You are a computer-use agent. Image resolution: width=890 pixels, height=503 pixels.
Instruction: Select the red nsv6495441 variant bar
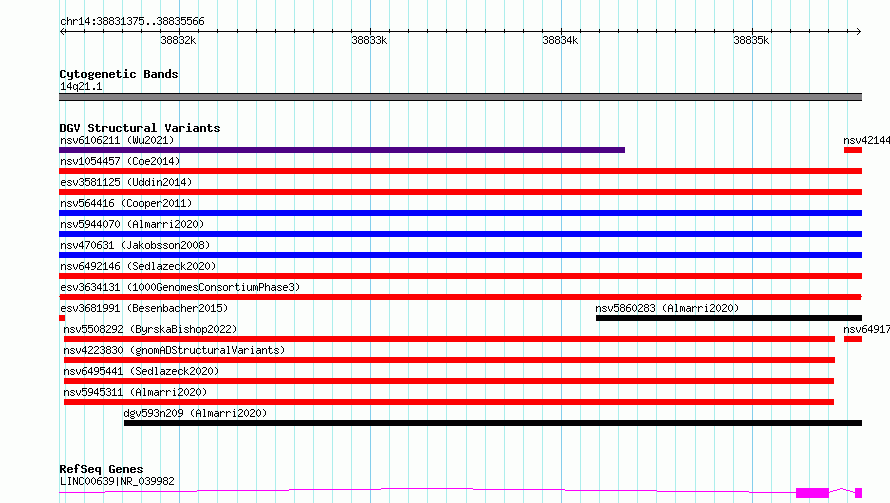click(448, 381)
